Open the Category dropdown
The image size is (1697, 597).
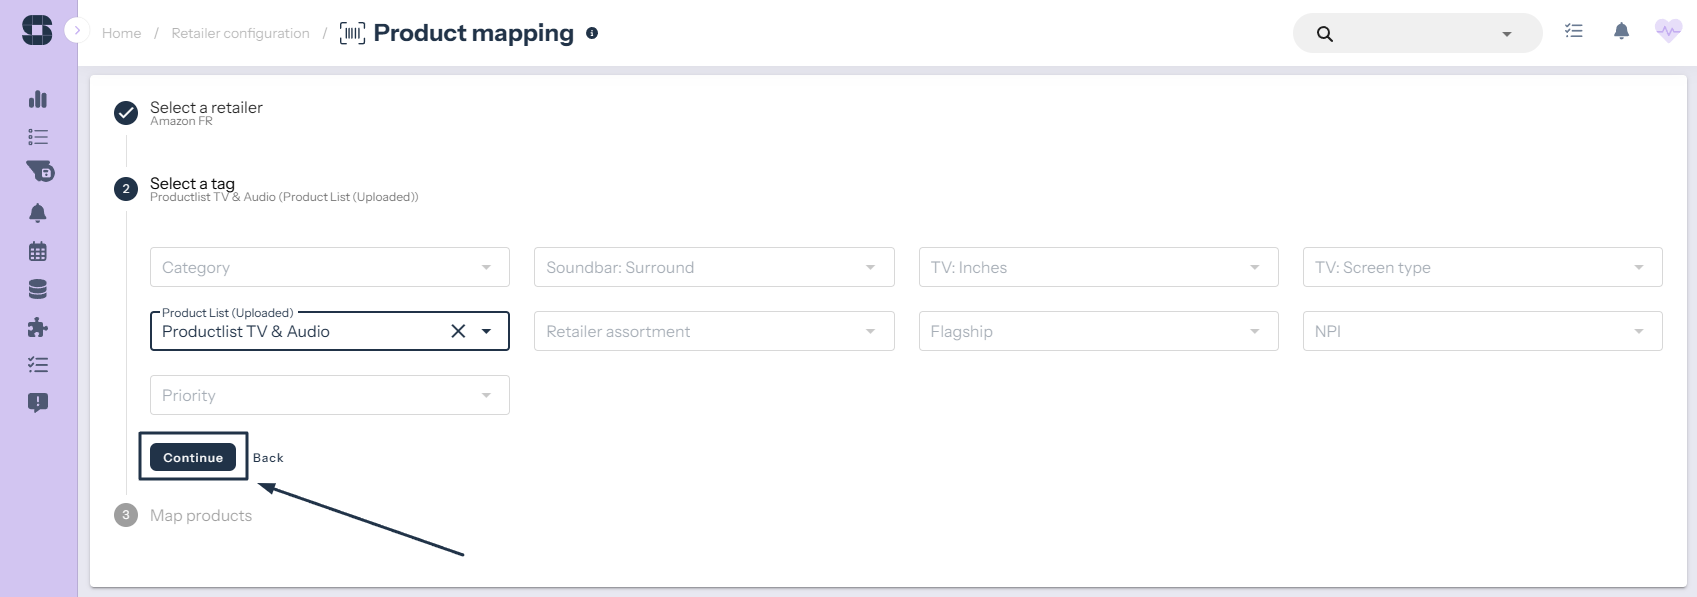click(329, 267)
